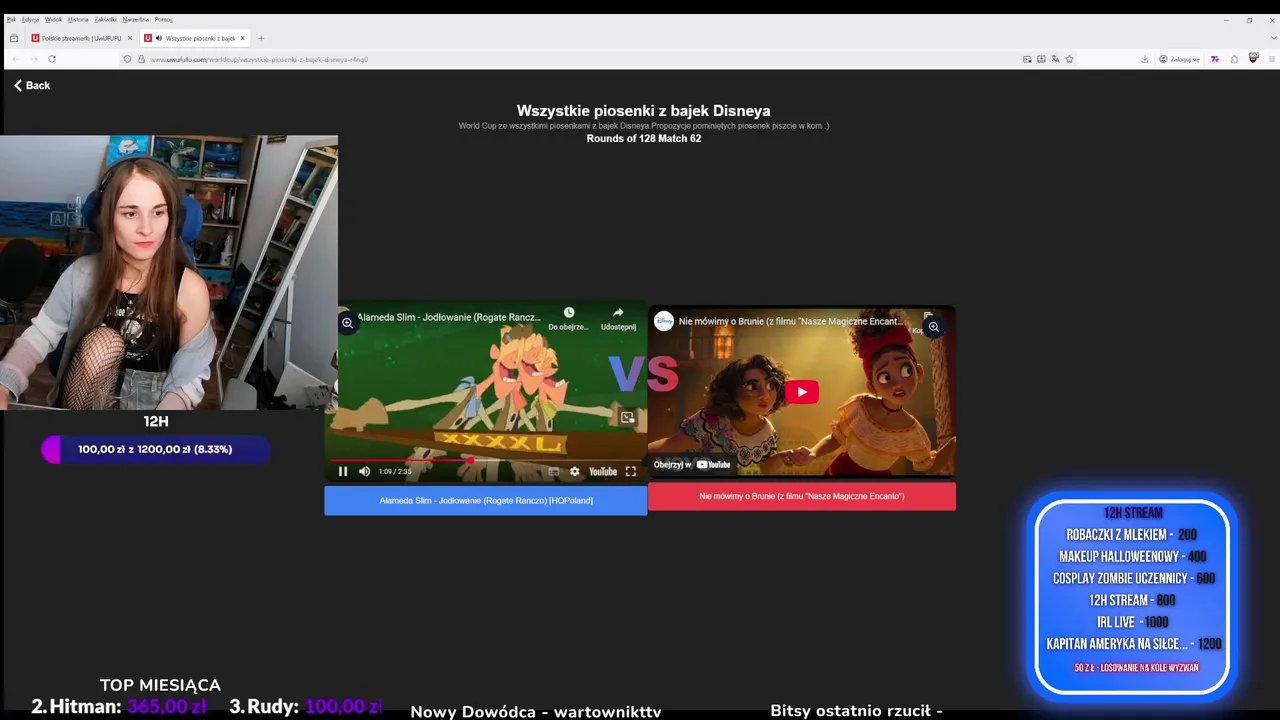
Task: Enter fullscreen on the left video
Action: tap(630, 471)
